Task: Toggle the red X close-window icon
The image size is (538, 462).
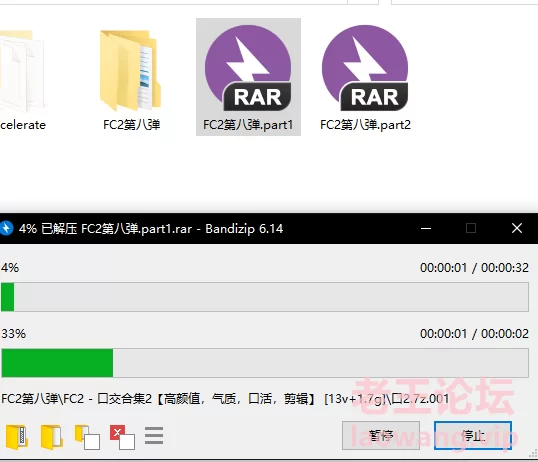Action: pyautogui.click(x=122, y=437)
